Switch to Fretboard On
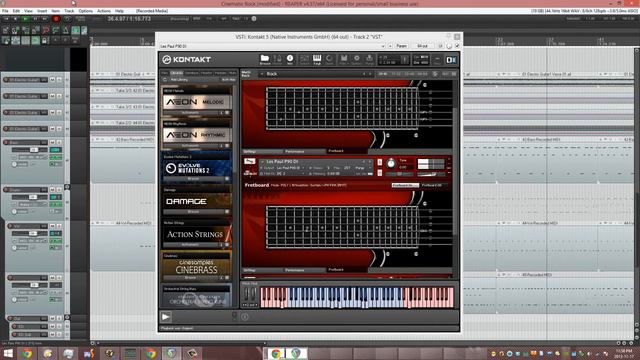This screenshot has width=640, height=360. pos(405,185)
